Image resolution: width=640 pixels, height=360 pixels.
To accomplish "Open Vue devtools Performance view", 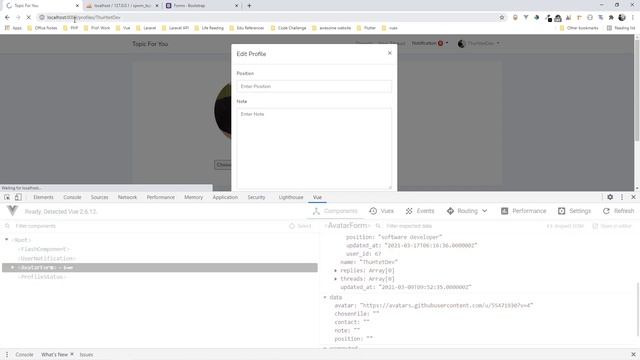I will pos(523,211).
